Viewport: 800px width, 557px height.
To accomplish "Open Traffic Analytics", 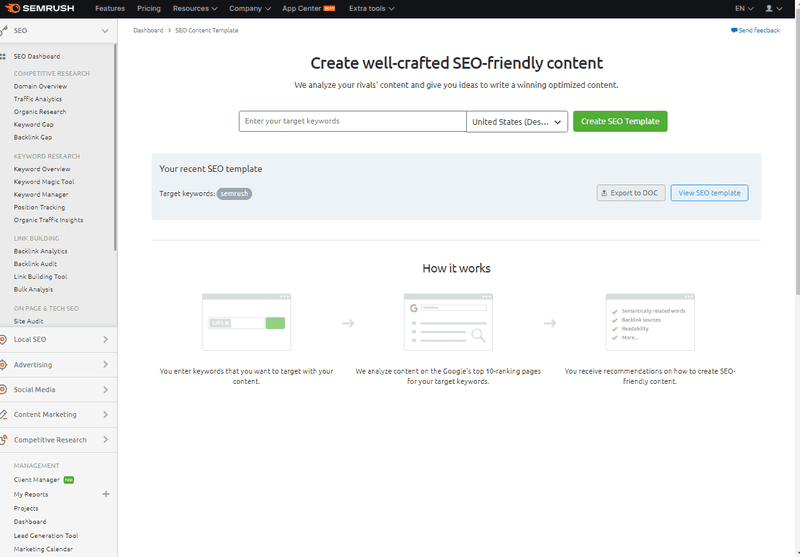I will coord(38,99).
